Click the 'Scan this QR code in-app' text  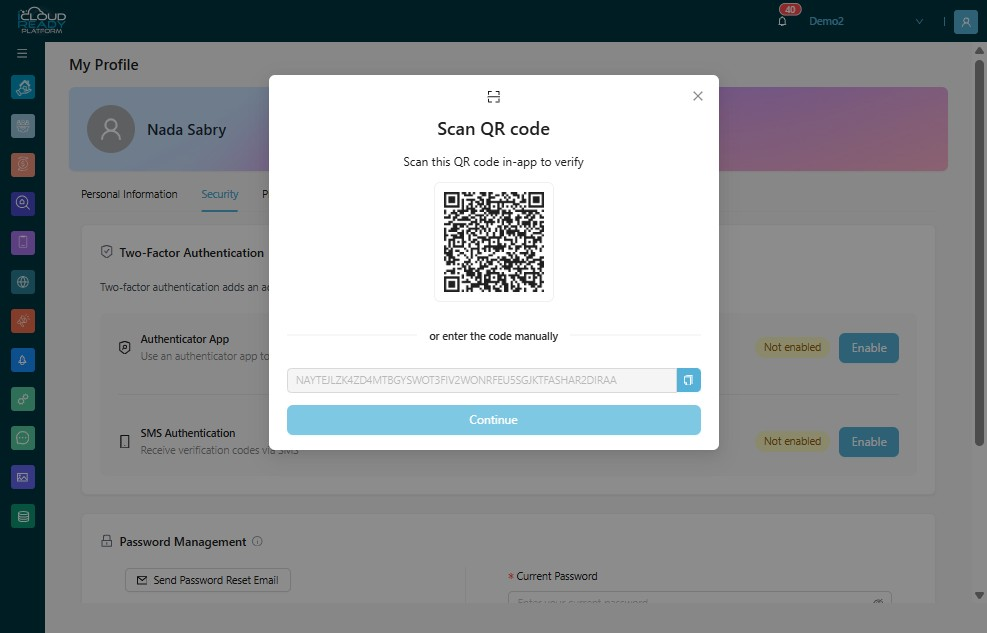click(x=494, y=162)
